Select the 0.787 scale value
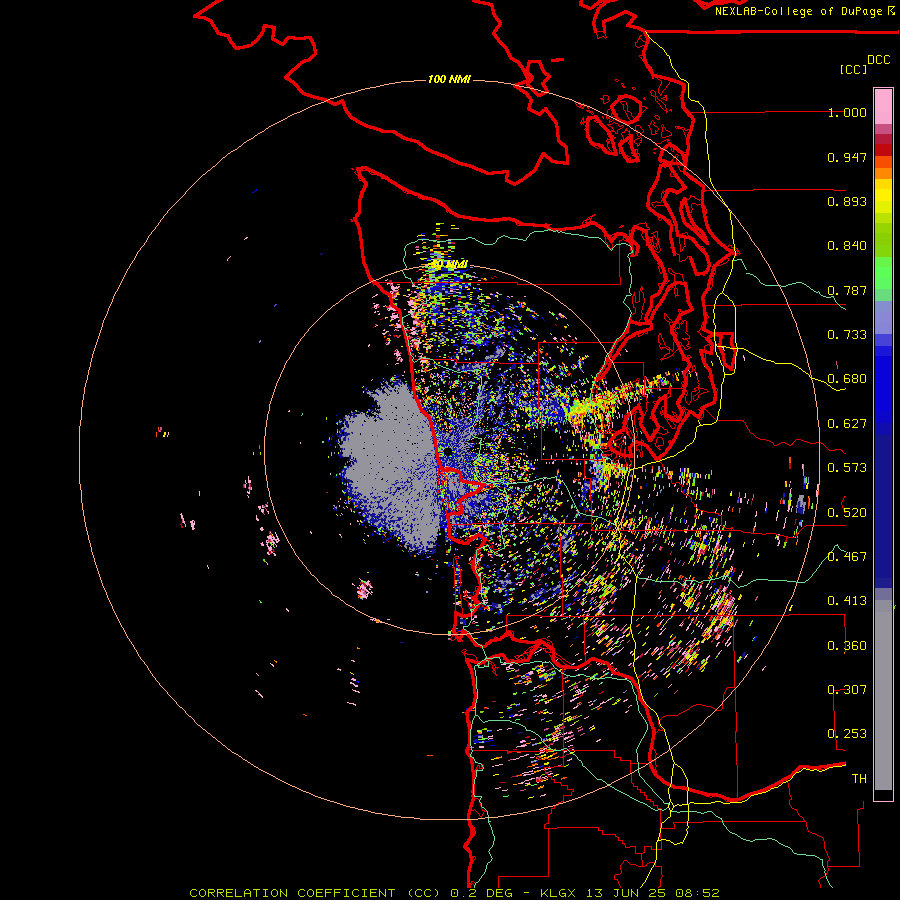The image size is (900, 900). pyautogui.click(x=847, y=290)
